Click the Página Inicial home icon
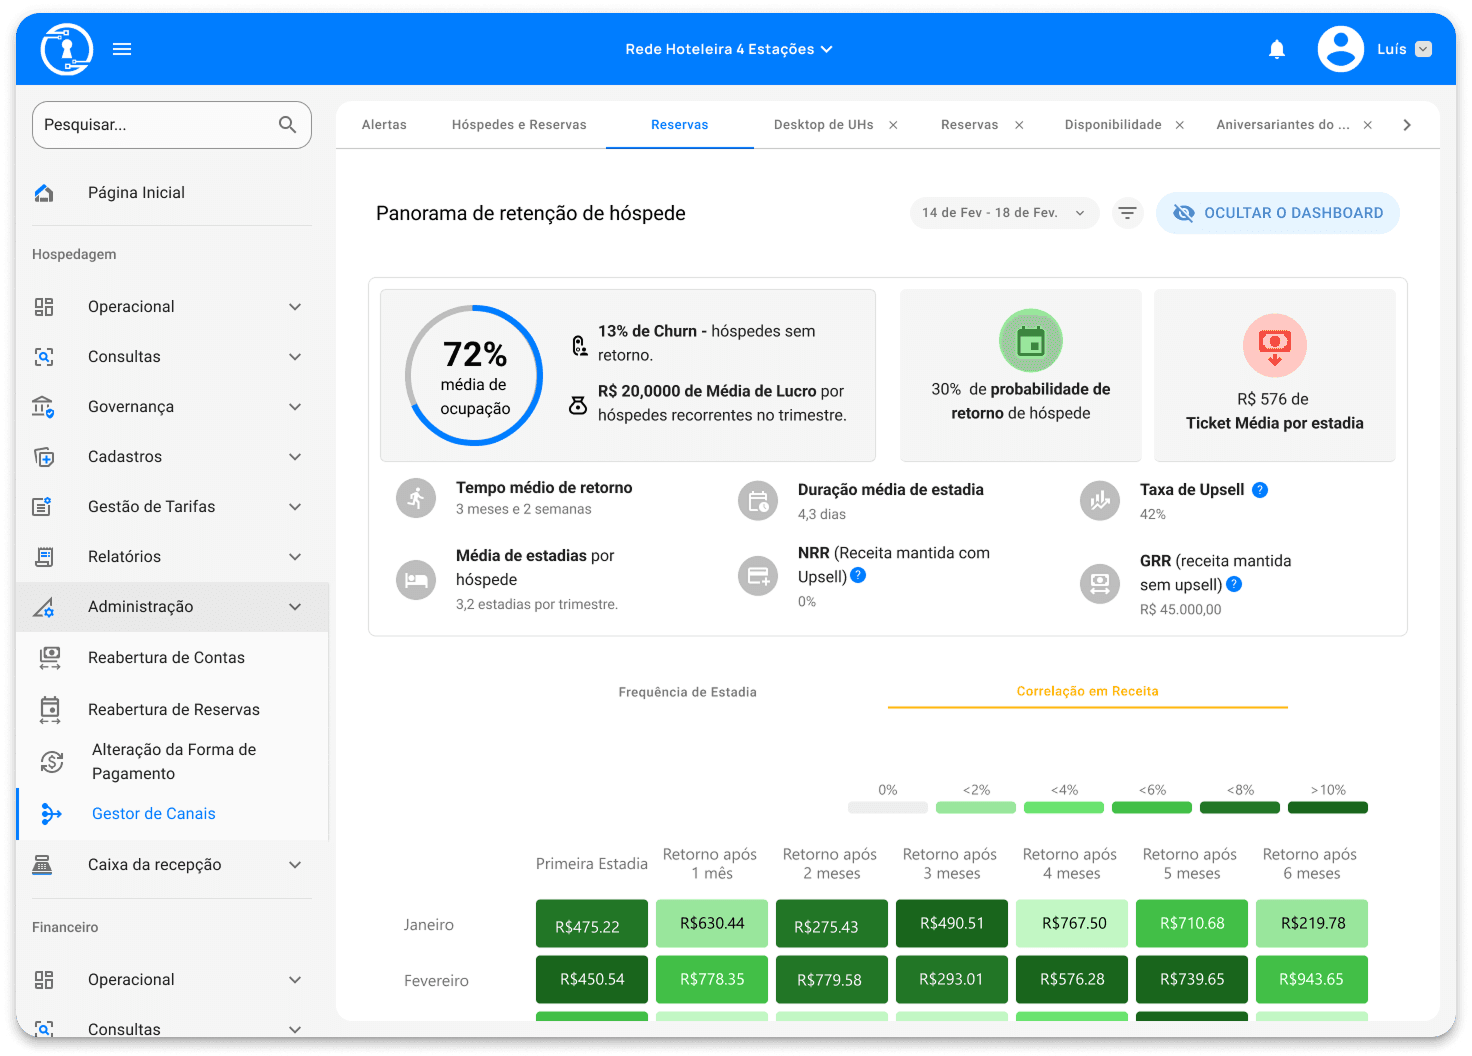 44,193
